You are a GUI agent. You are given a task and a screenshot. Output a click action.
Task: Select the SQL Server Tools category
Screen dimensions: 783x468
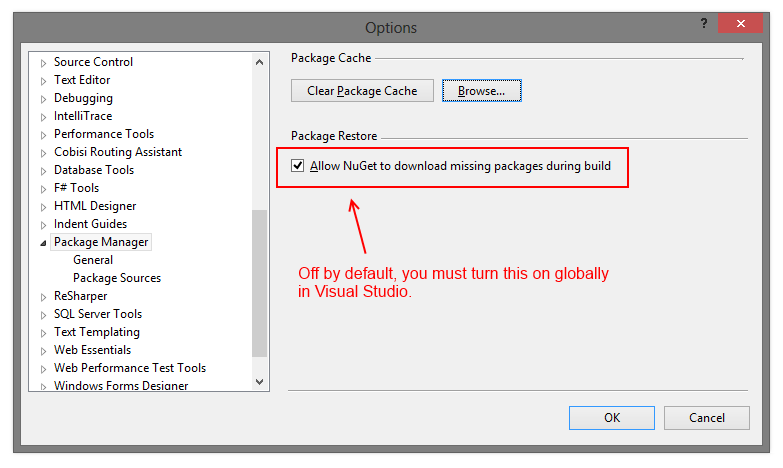coord(98,314)
